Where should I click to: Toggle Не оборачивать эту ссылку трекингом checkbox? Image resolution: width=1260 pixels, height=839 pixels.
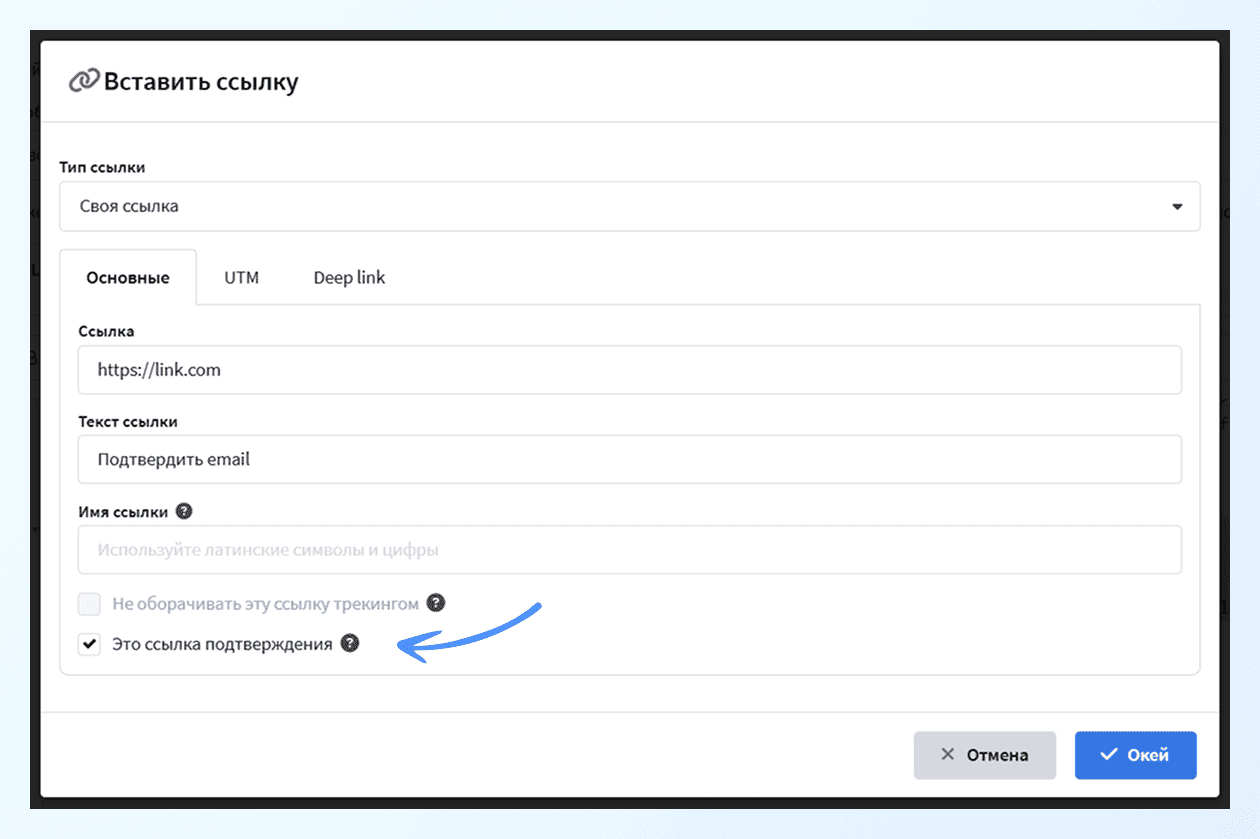pos(90,604)
